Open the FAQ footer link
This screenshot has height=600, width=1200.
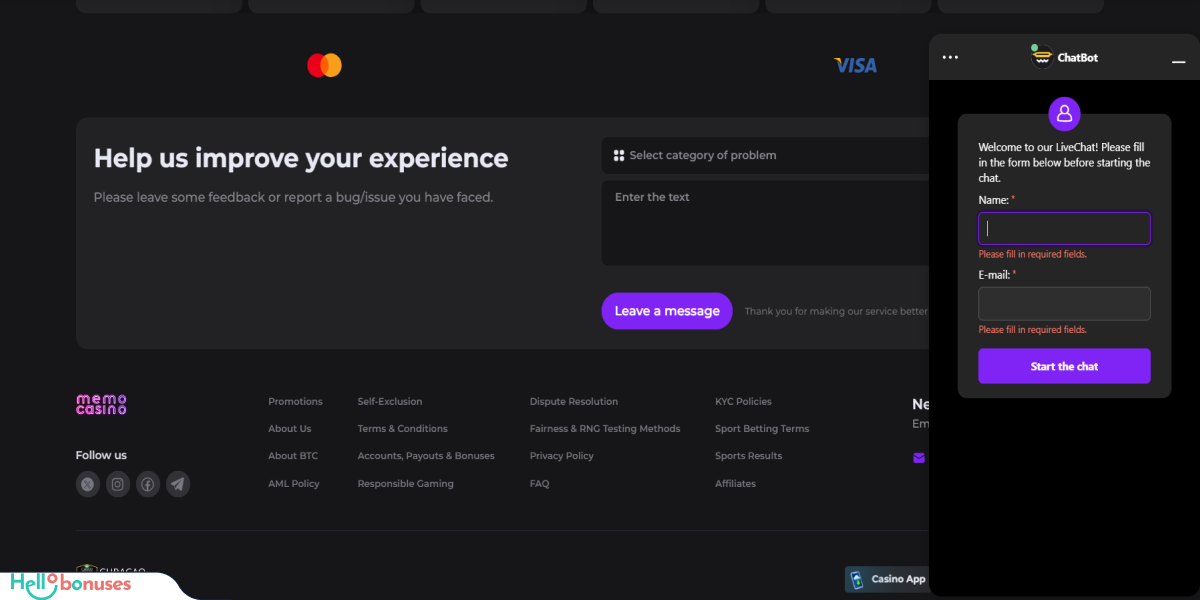[x=539, y=483]
